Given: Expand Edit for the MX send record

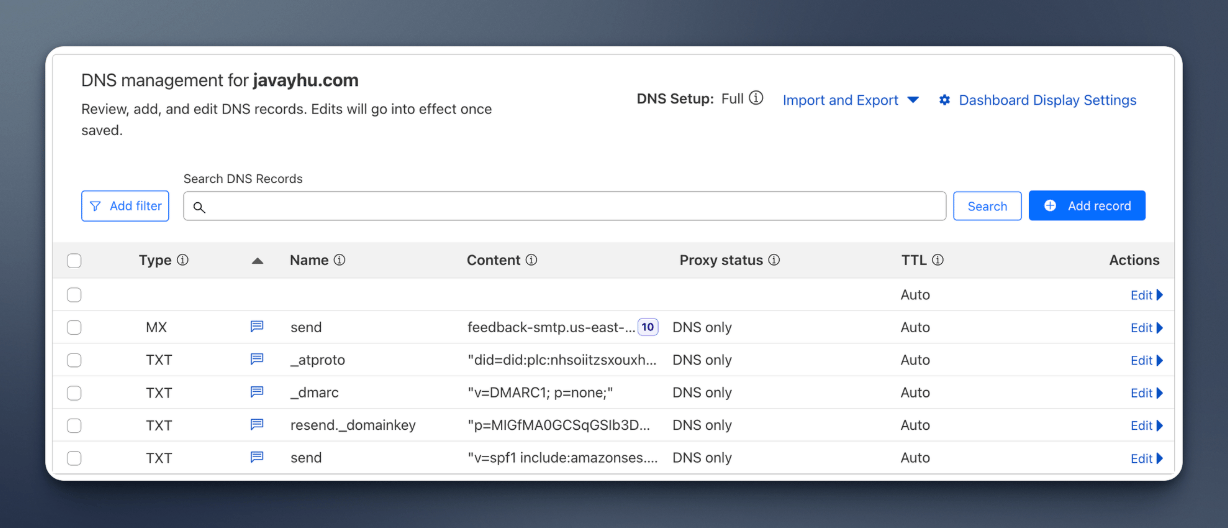Looking at the screenshot, I should (x=1146, y=328).
